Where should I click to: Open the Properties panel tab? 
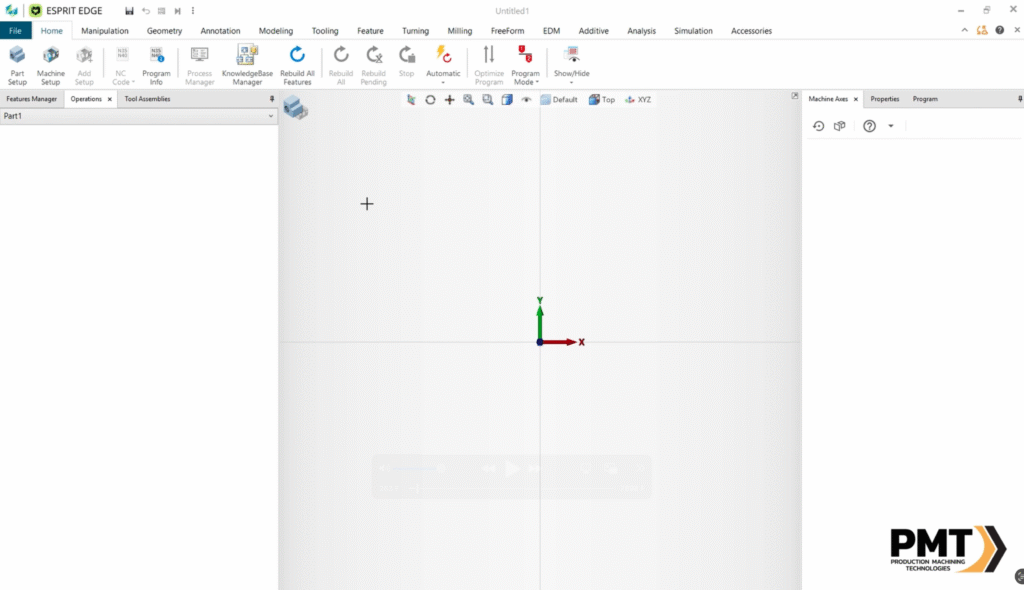click(x=884, y=98)
